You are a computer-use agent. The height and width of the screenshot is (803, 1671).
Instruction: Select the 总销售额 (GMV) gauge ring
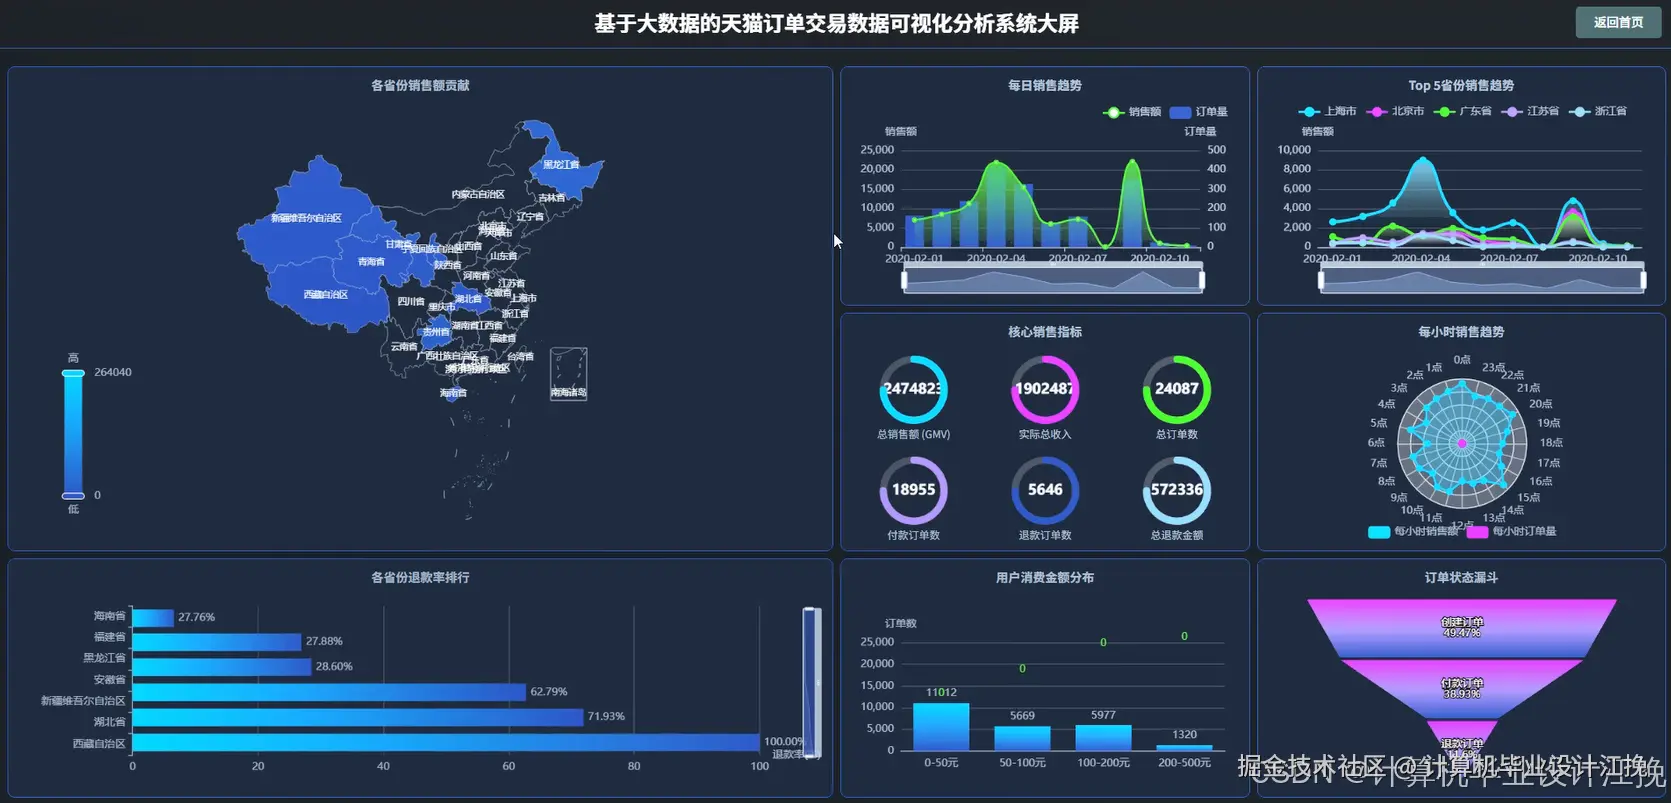click(913, 389)
